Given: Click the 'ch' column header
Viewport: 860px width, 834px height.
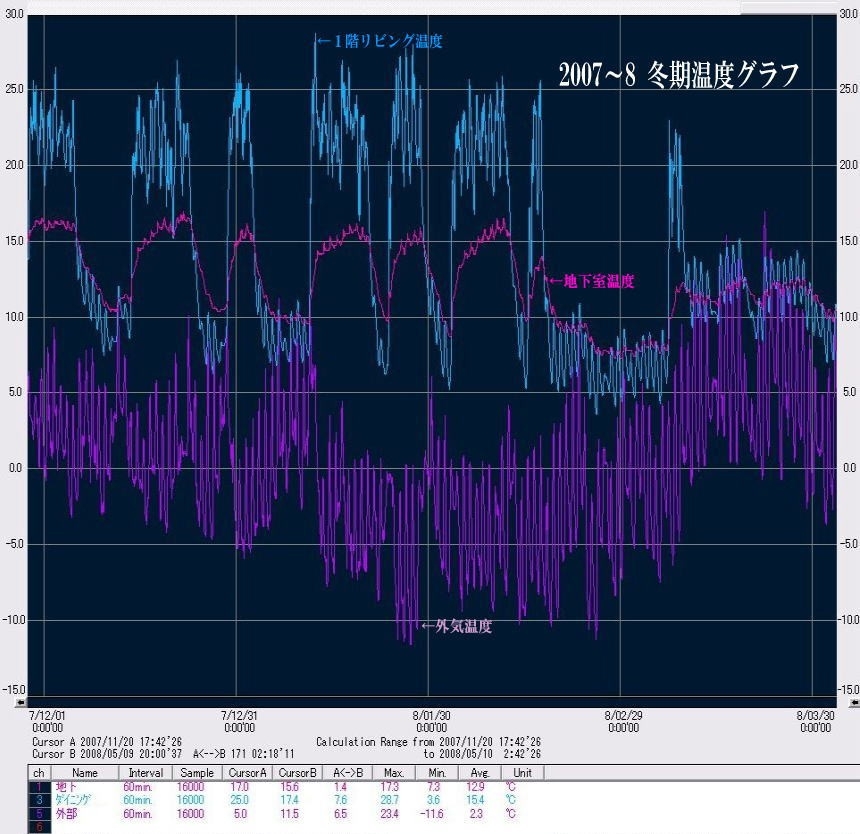Looking at the screenshot, I should pos(38,773).
